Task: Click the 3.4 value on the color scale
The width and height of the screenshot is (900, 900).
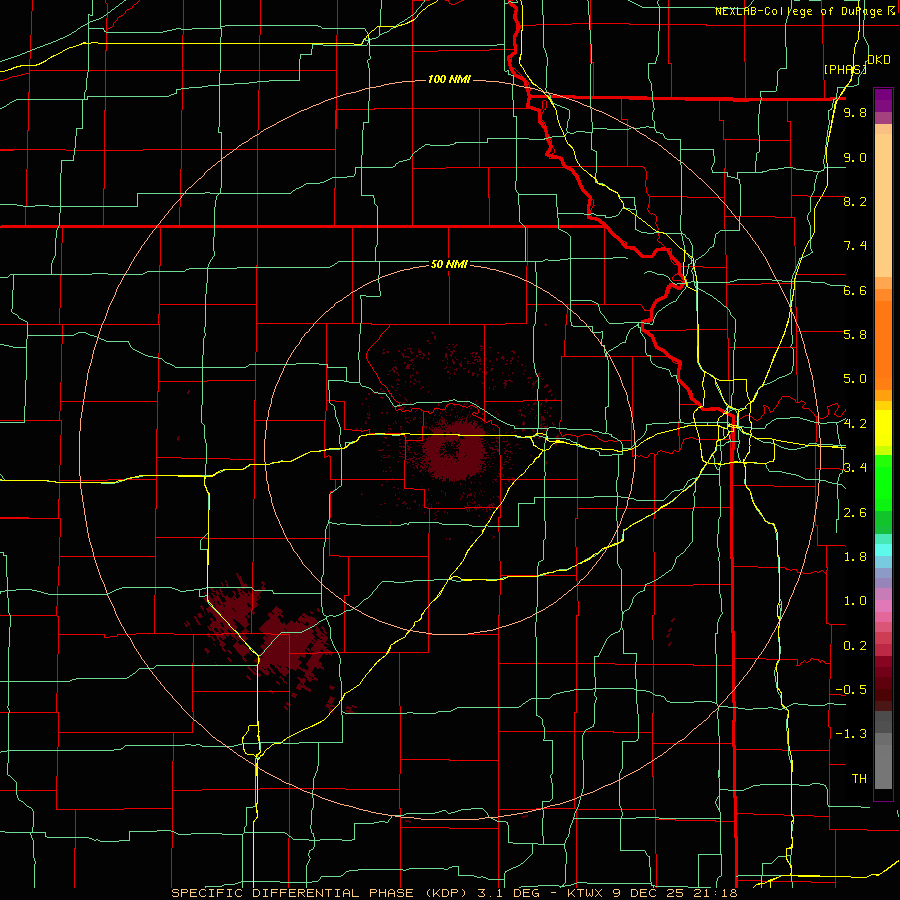Action: point(855,468)
